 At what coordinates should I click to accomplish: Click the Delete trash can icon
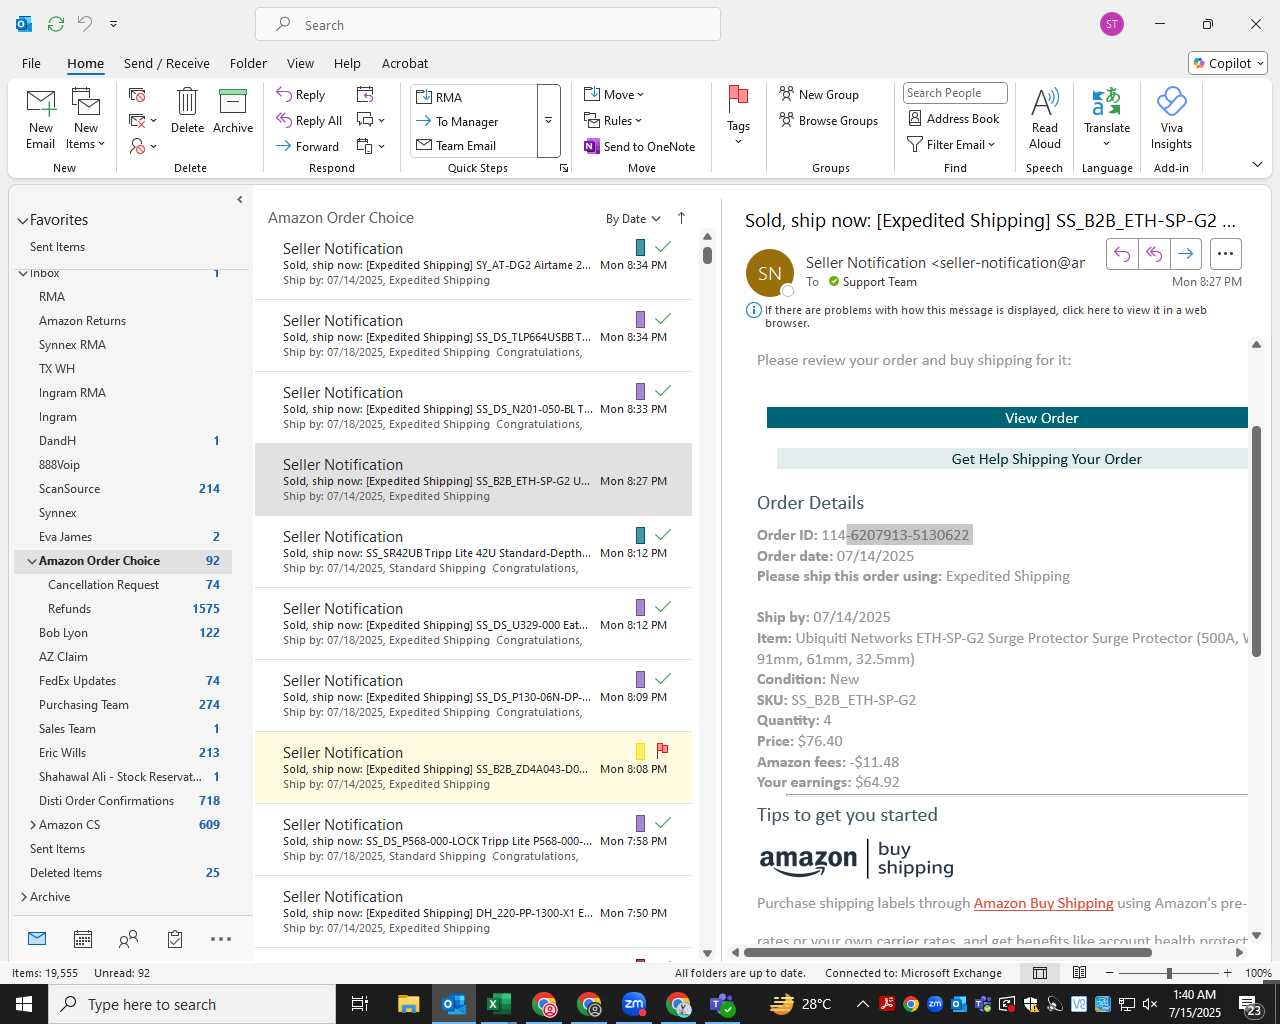coord(187,102)
